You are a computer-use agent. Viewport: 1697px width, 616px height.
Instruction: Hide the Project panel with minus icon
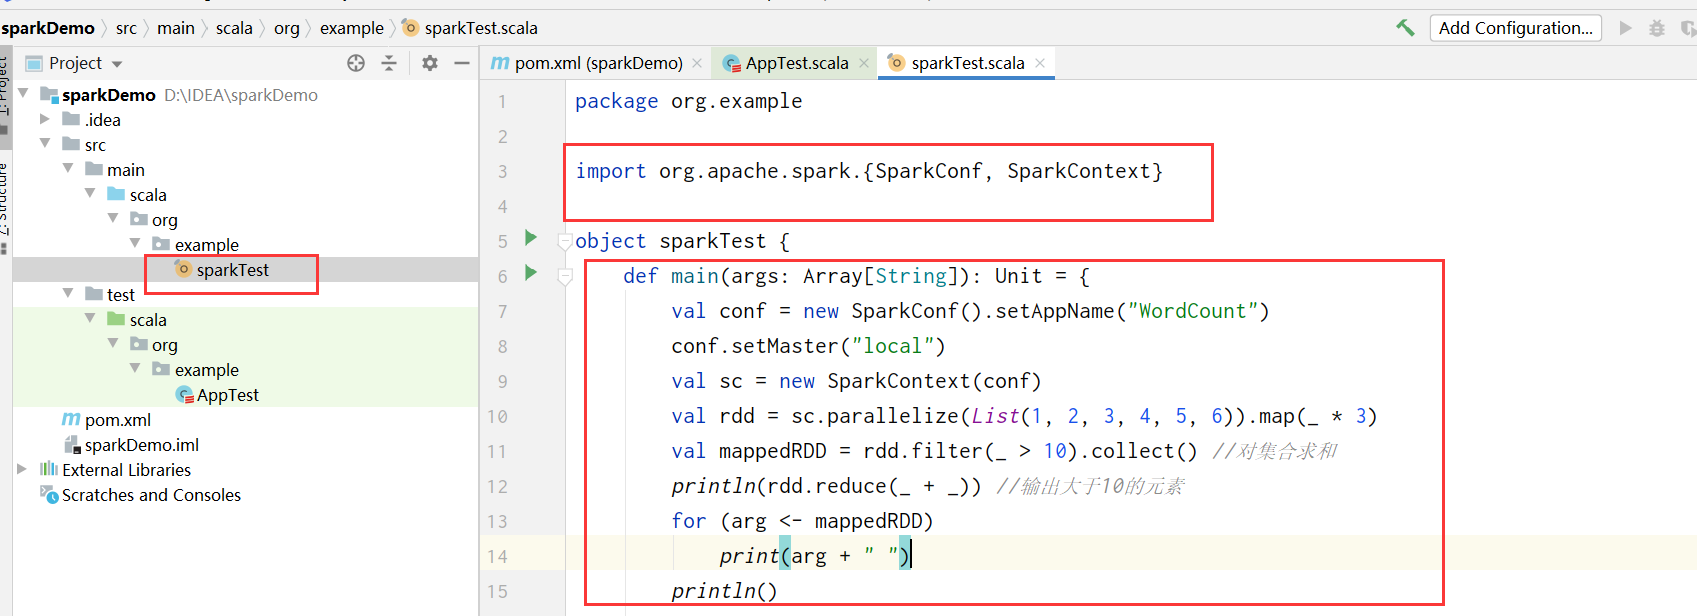pyautogui.click(x=462, y=63)
